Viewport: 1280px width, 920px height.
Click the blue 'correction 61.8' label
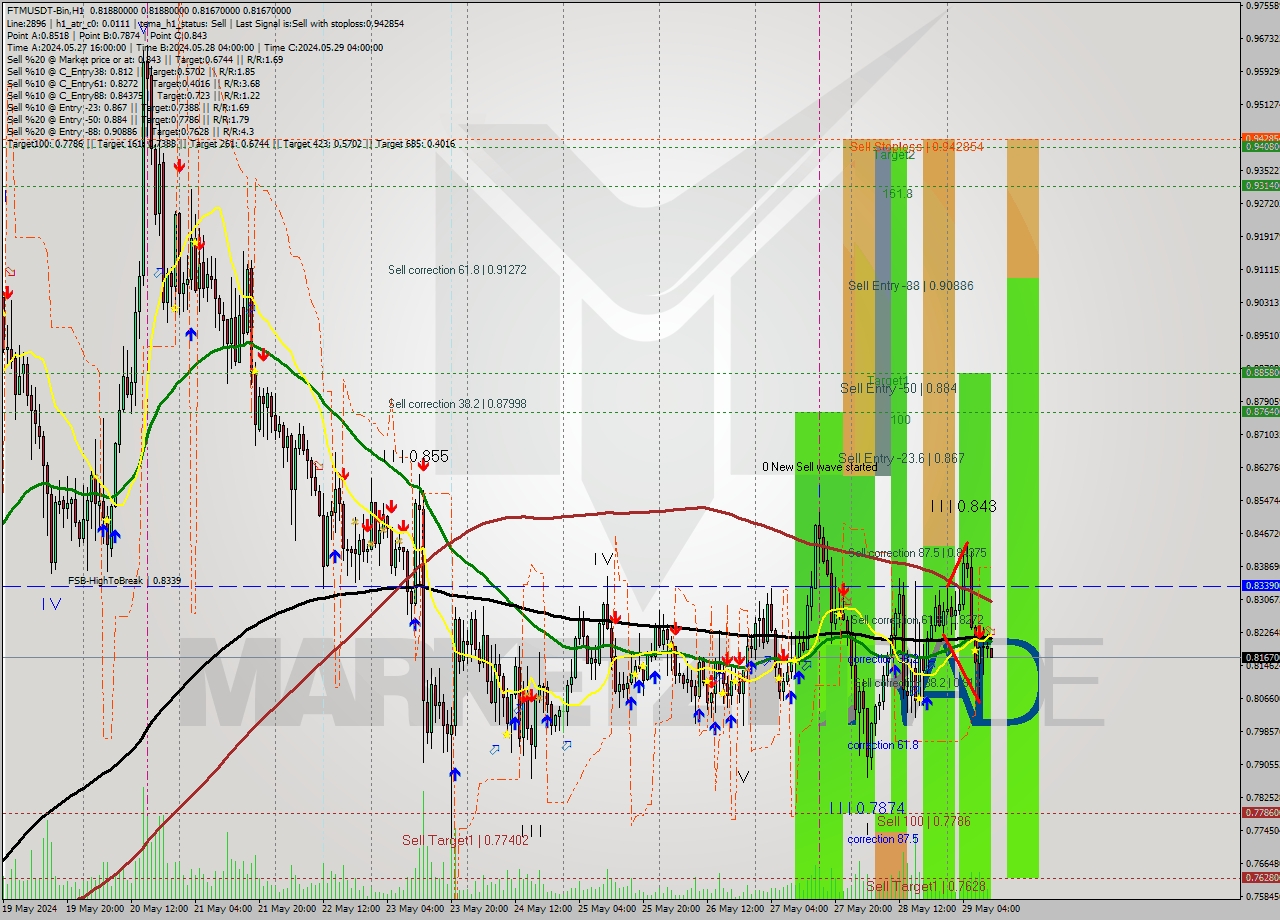(882, 746)
